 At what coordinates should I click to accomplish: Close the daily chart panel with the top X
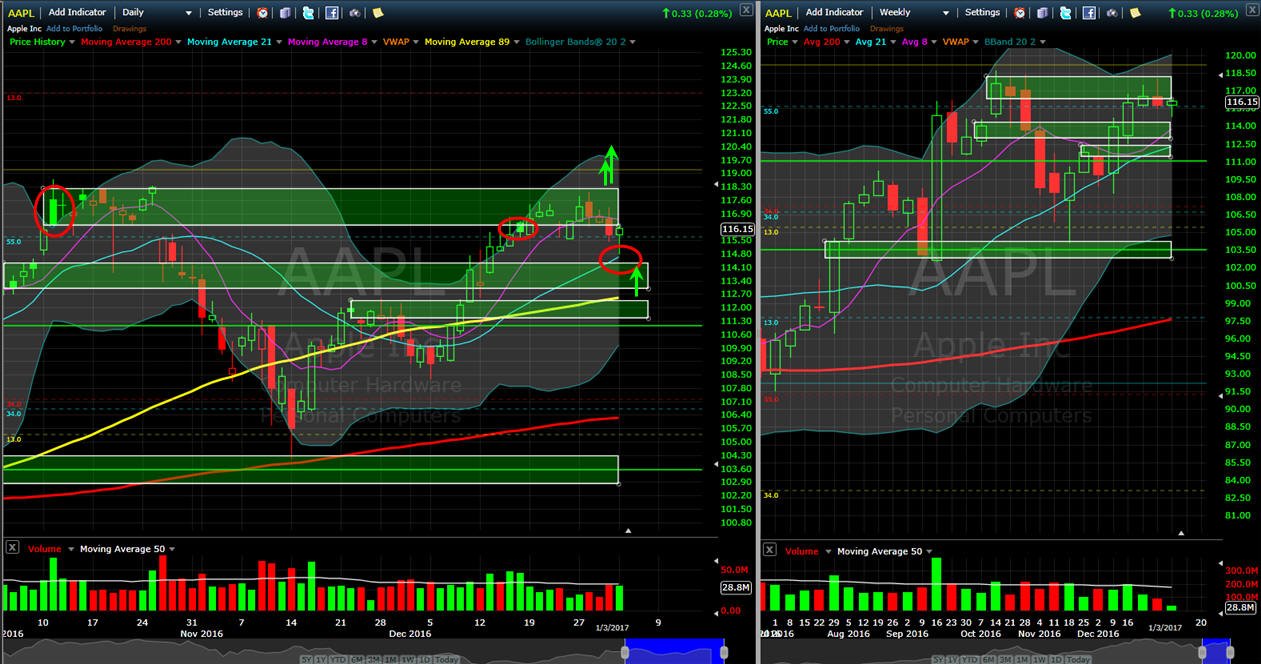click(x=746, y=9)
